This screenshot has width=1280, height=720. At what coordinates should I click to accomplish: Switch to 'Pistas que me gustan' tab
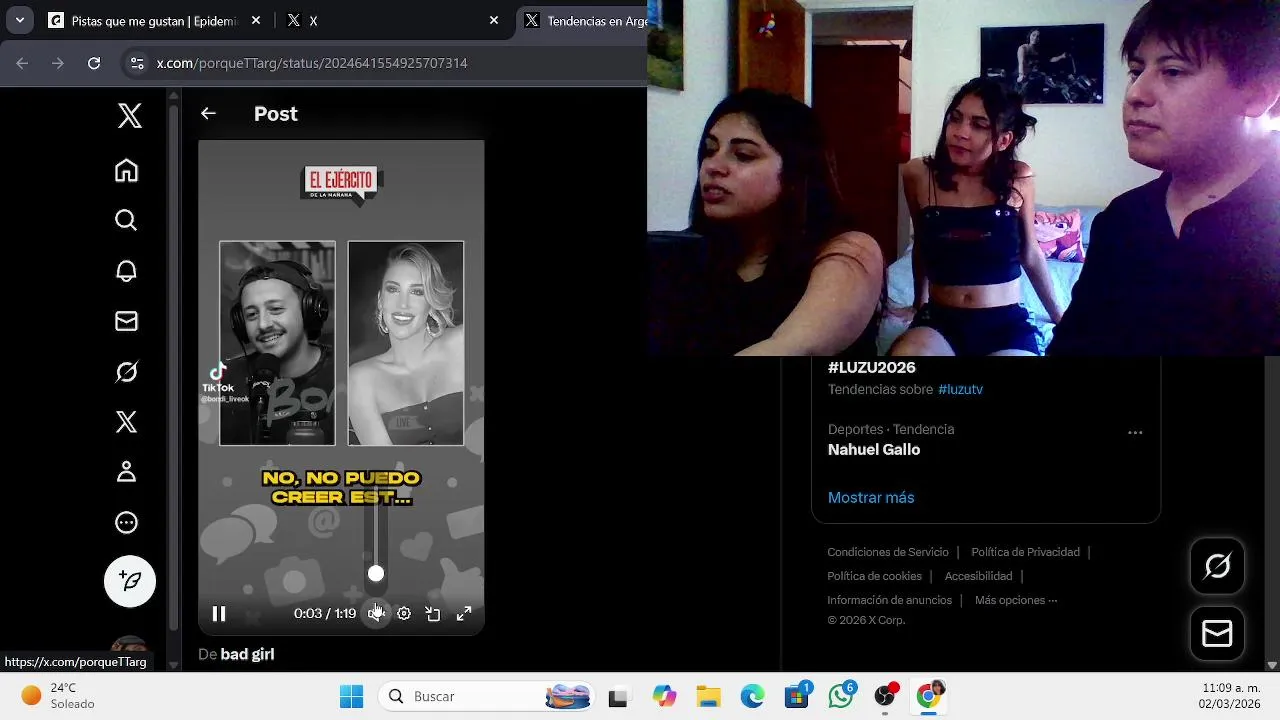click(x=155, y=20)
